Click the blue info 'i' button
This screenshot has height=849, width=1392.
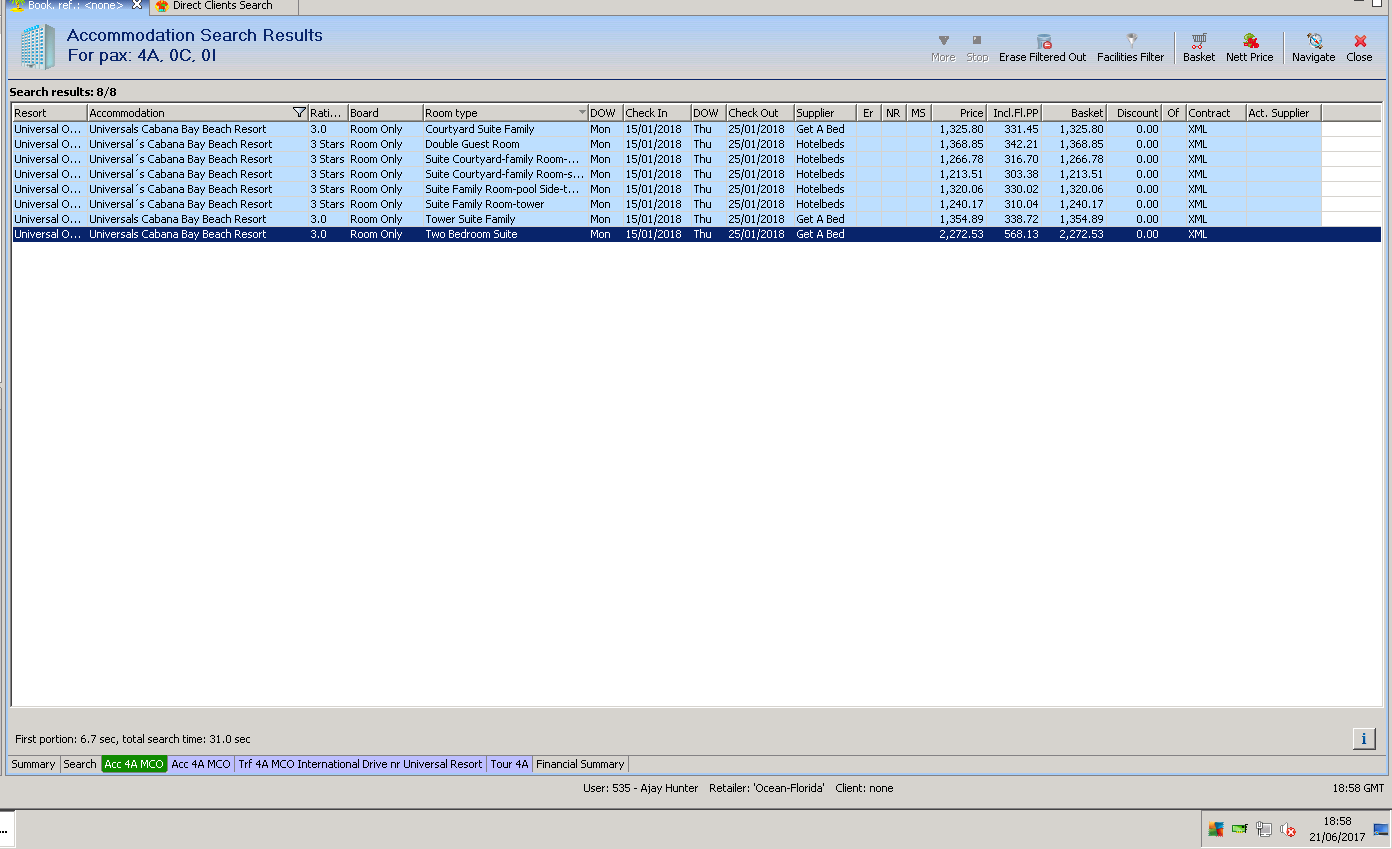(1364, 739)
